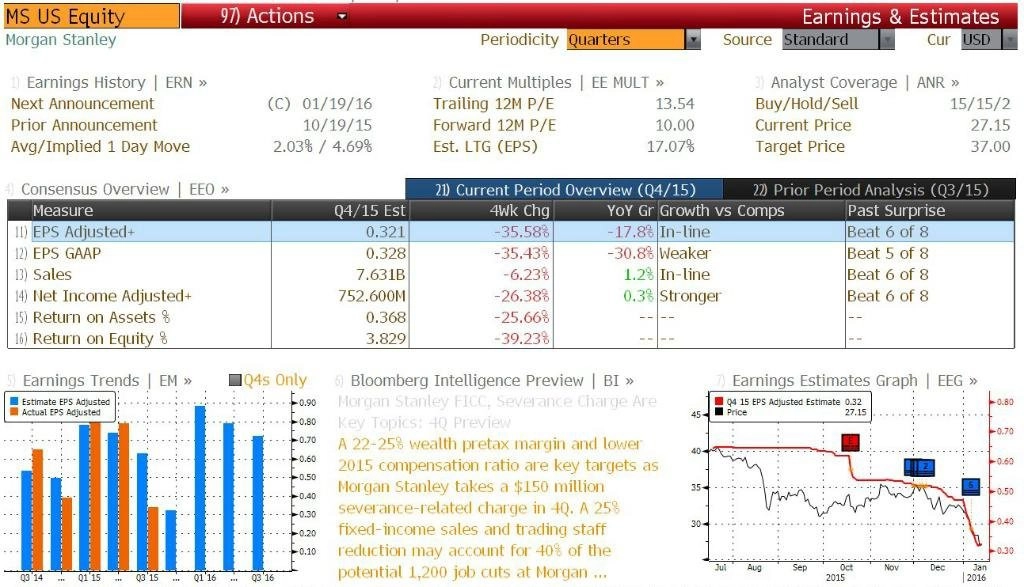Click the Prior Announcement date 10/19/15
This screenshot has height=587, width=1024.
pos(337,125)
